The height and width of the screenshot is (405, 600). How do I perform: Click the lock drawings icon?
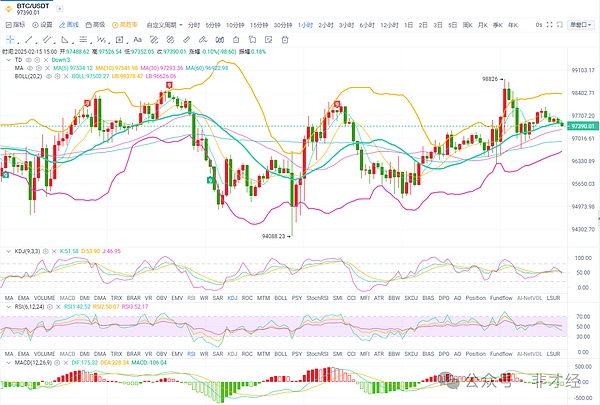(x=236, y=39)
